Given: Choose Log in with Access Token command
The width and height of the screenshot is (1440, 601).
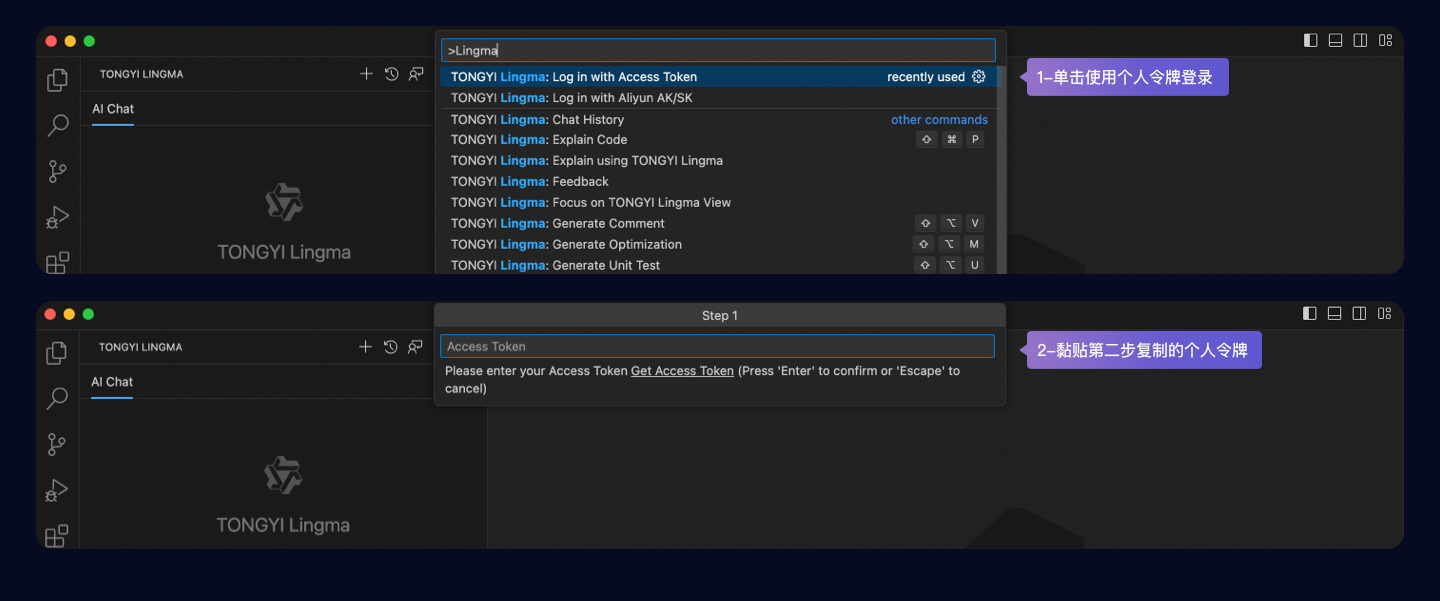Looking at the screenshot, I should tap(718, 77).
